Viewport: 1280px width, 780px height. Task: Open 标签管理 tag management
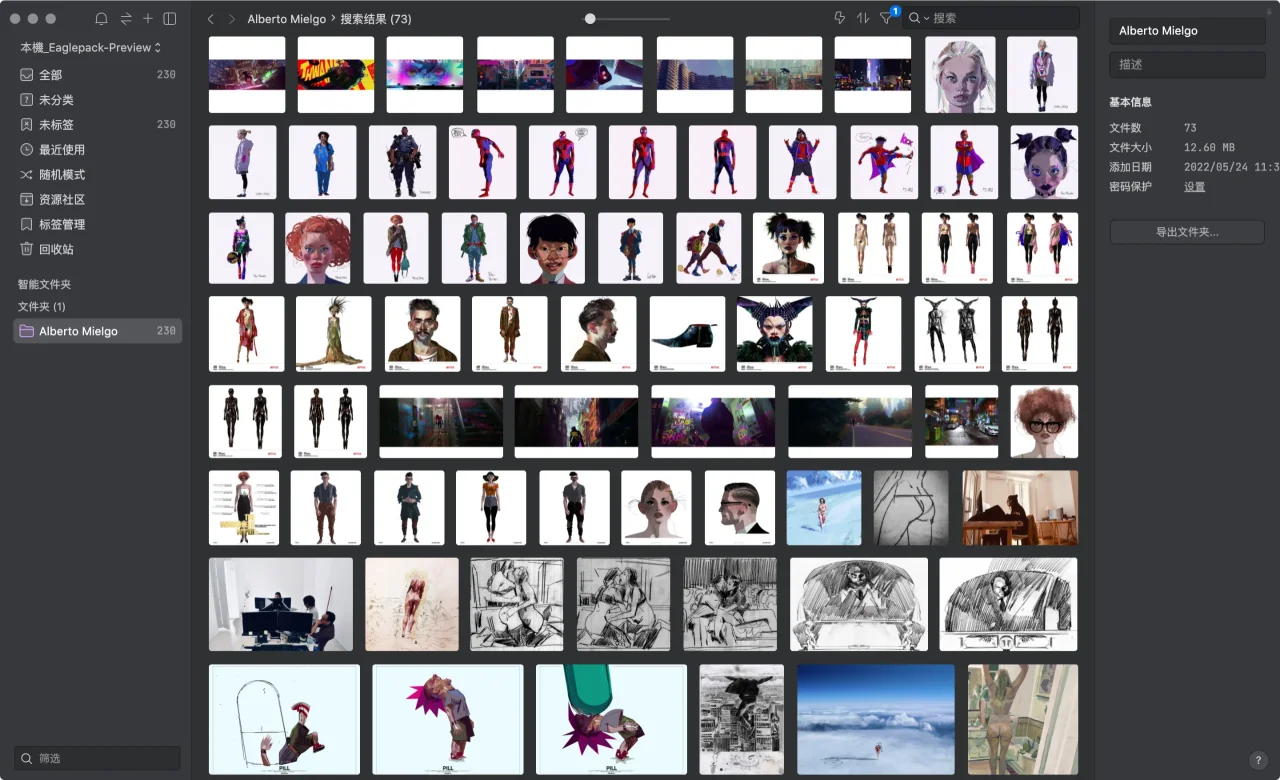(98, 225)
